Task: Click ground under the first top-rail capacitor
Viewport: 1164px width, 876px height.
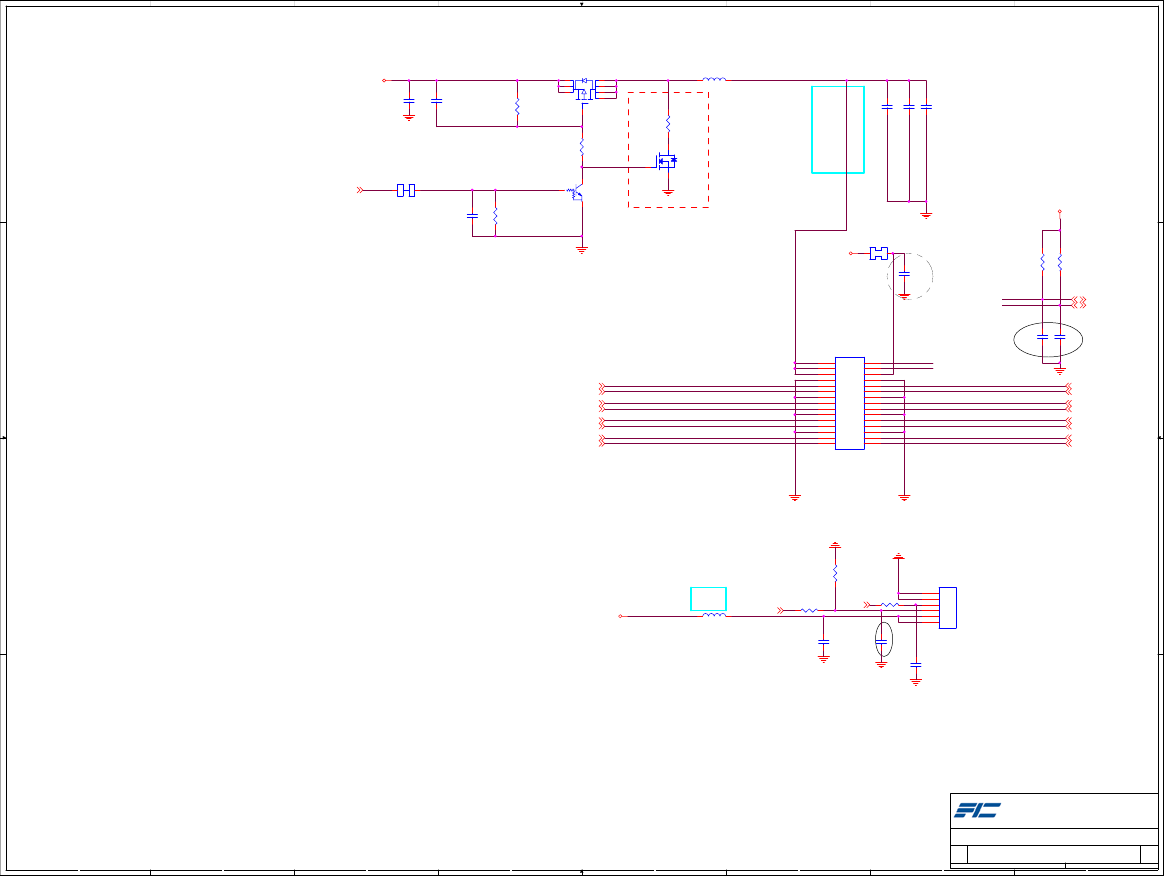Action: [x=409, y=117]
